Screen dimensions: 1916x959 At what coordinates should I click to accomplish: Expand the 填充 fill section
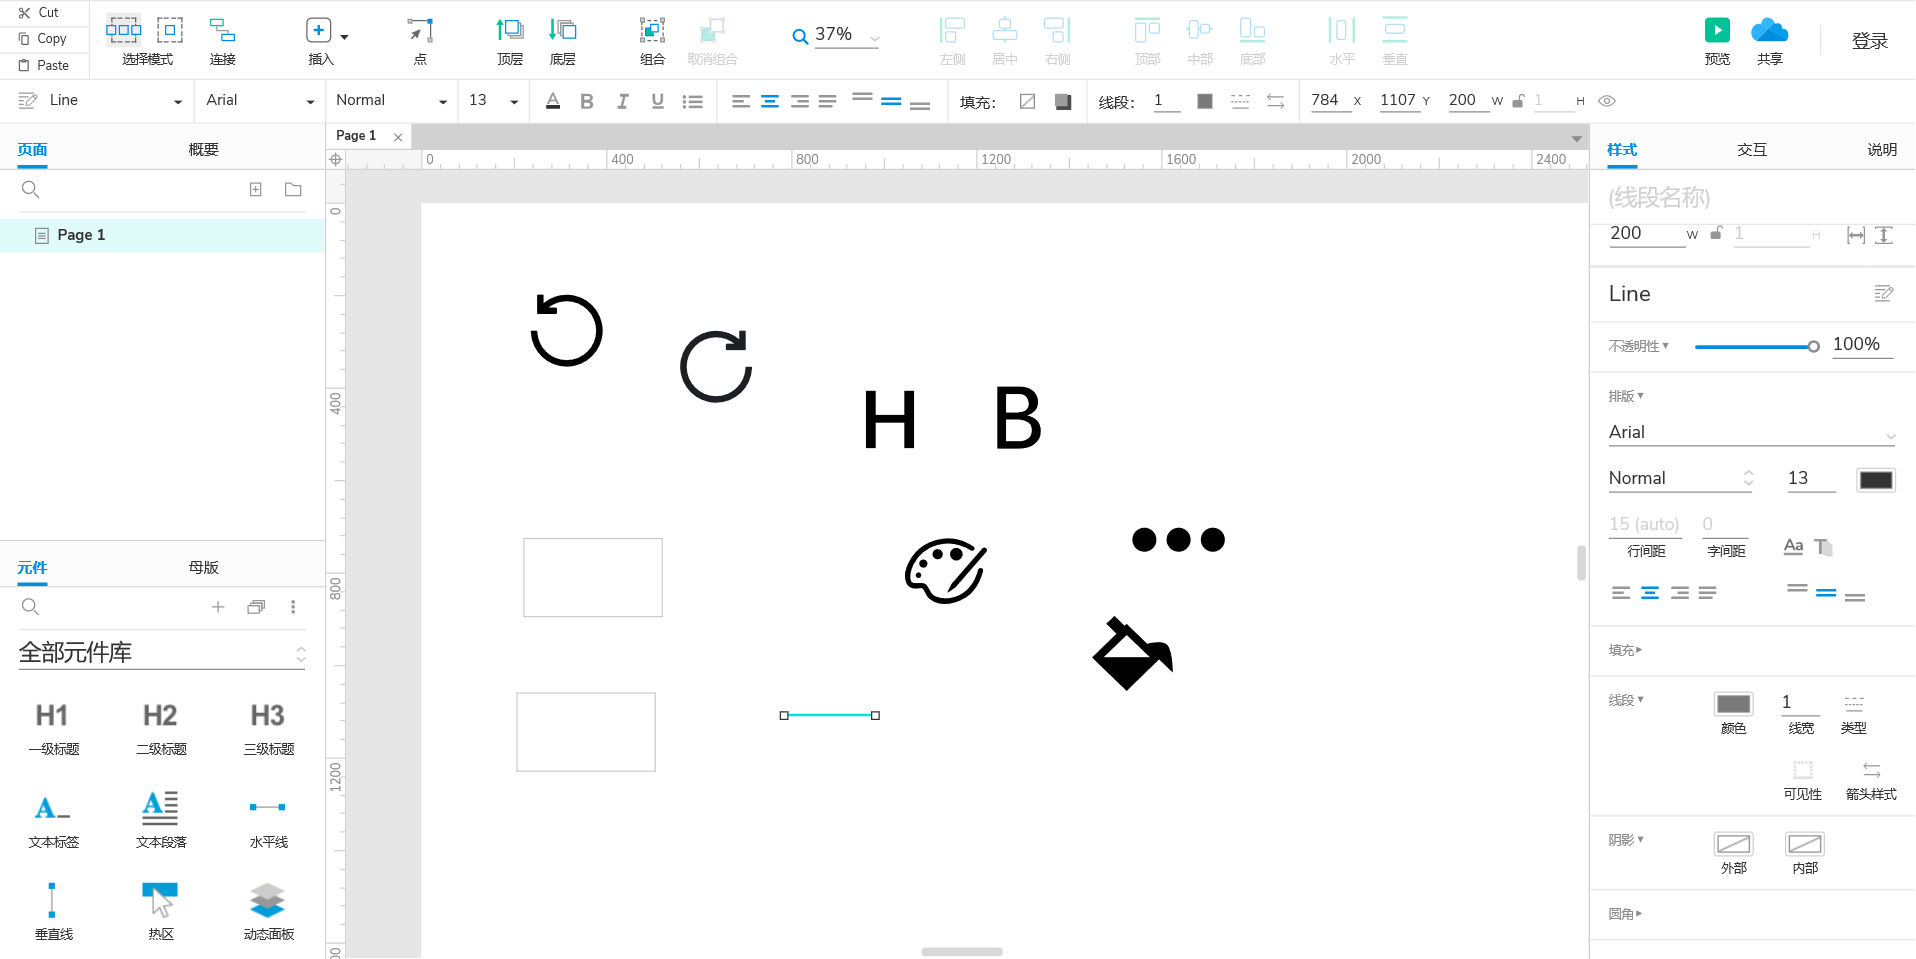pos(1625,650)
